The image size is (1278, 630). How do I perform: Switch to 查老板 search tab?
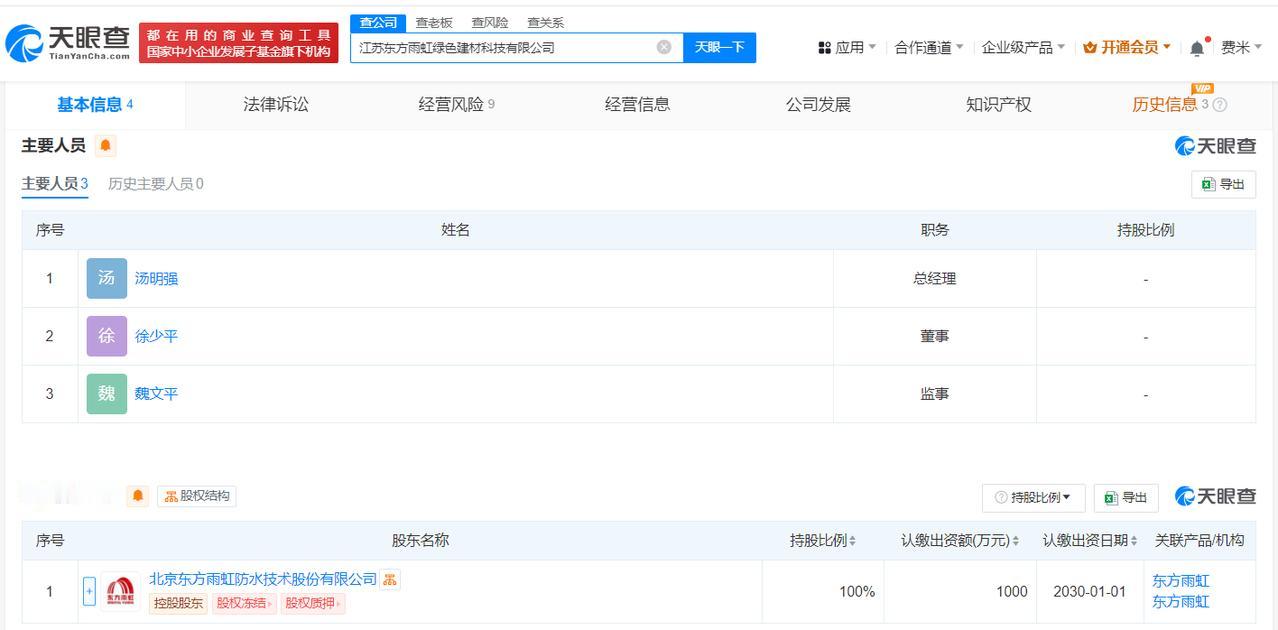(434, 23)
